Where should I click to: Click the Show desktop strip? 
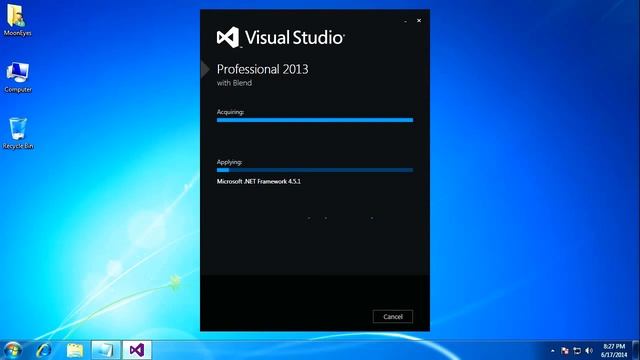636,350
